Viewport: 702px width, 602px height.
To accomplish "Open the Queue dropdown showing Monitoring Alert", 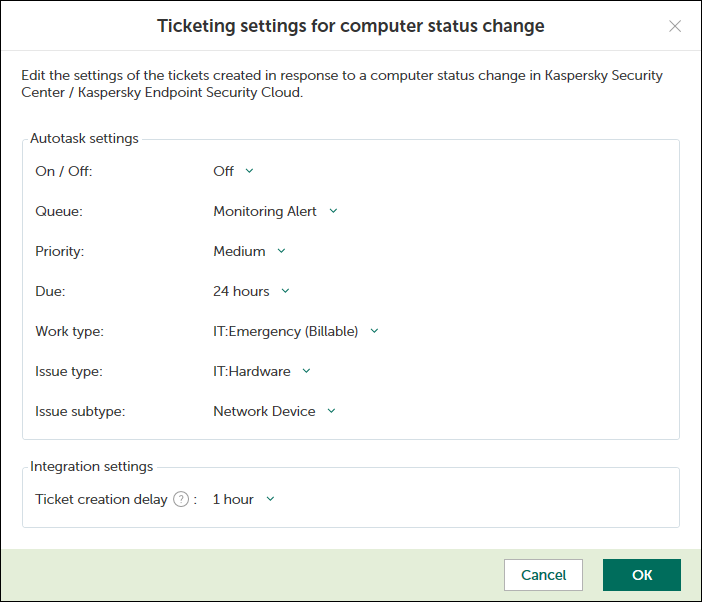I will (265, 211).
